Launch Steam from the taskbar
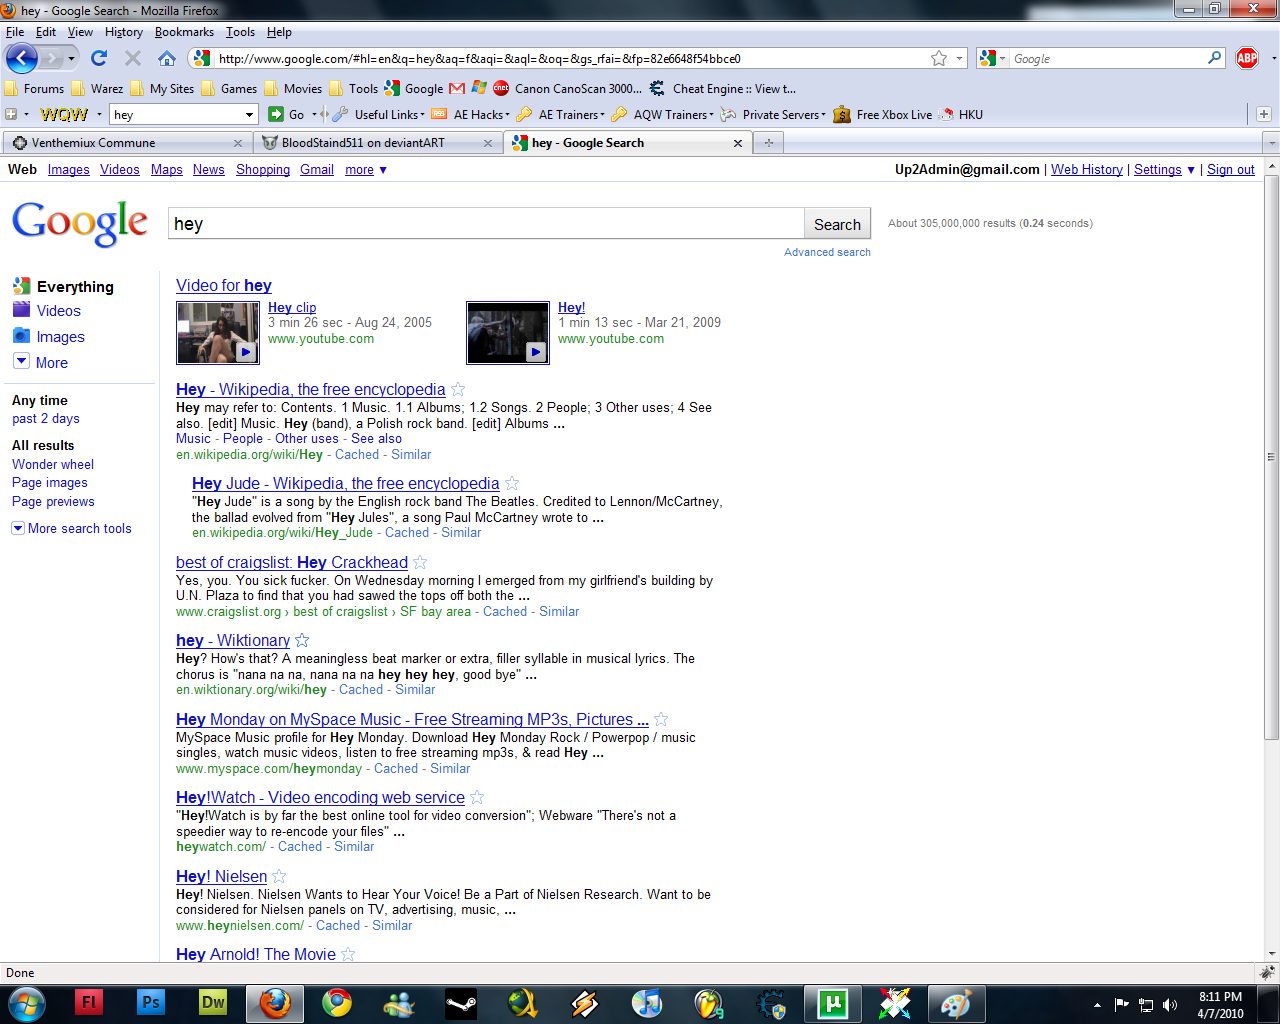Image resolution: width=1280 pixels, height=1024 pixels. 461,1003
